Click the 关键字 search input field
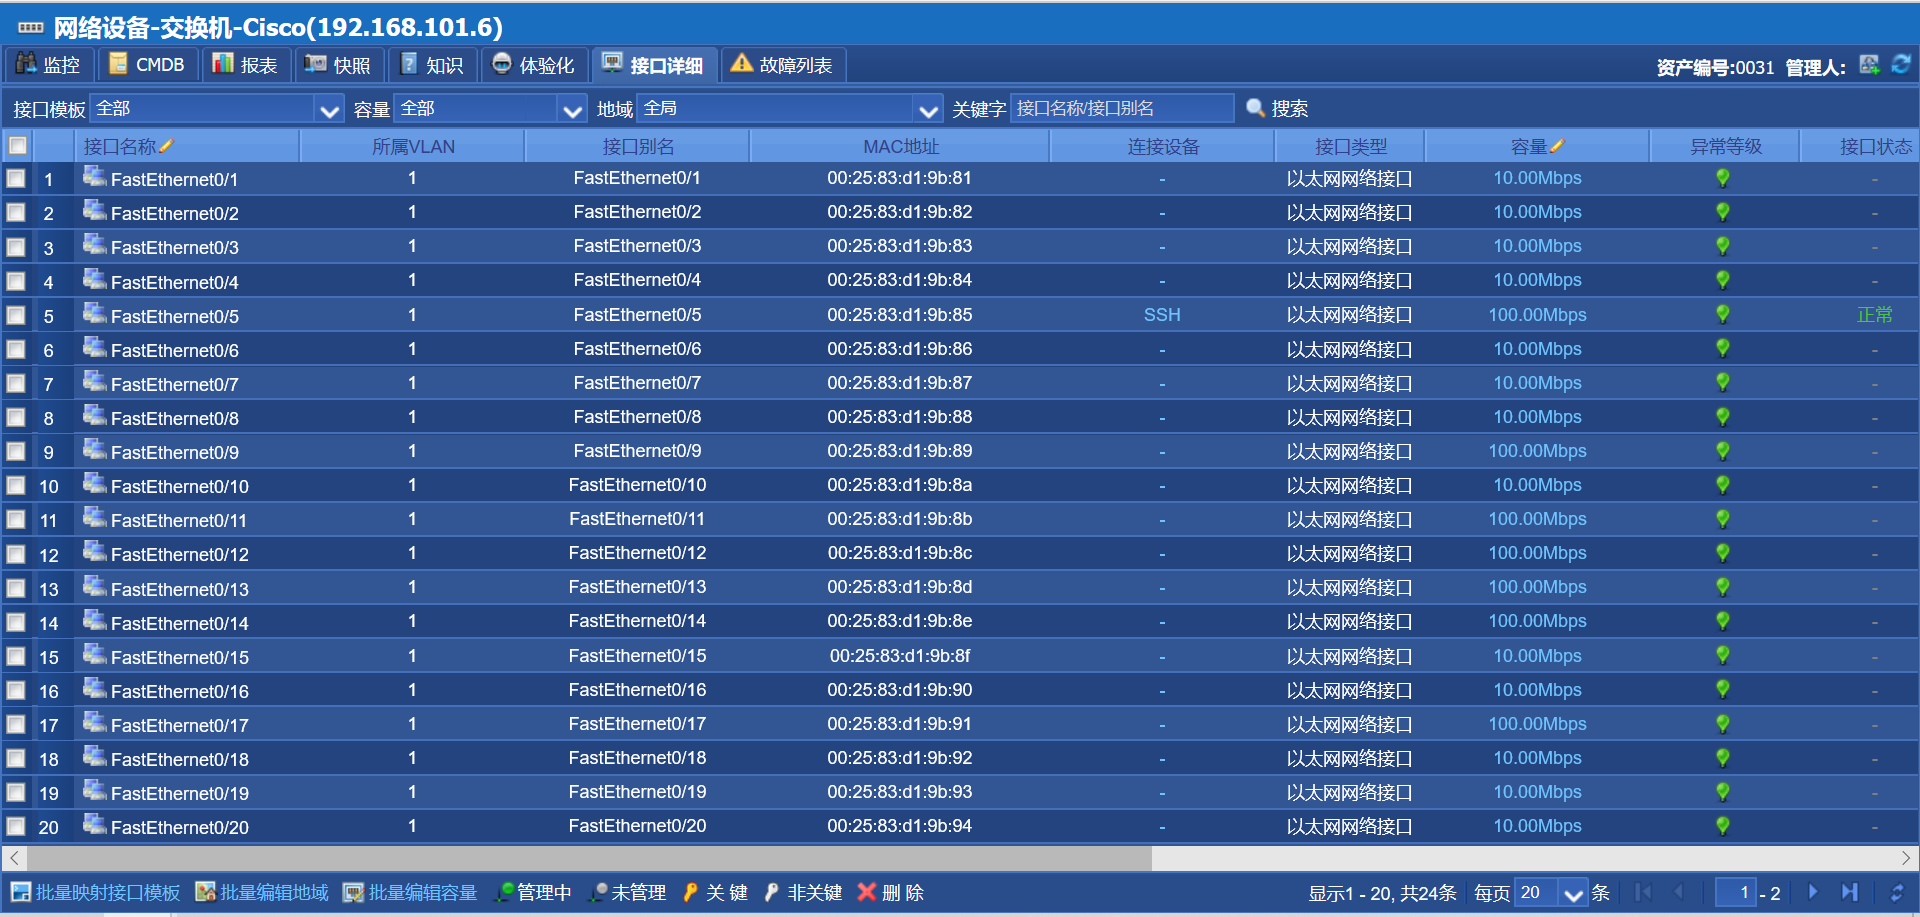This screenshot has height=917, width=1920. pos(1122,108)
